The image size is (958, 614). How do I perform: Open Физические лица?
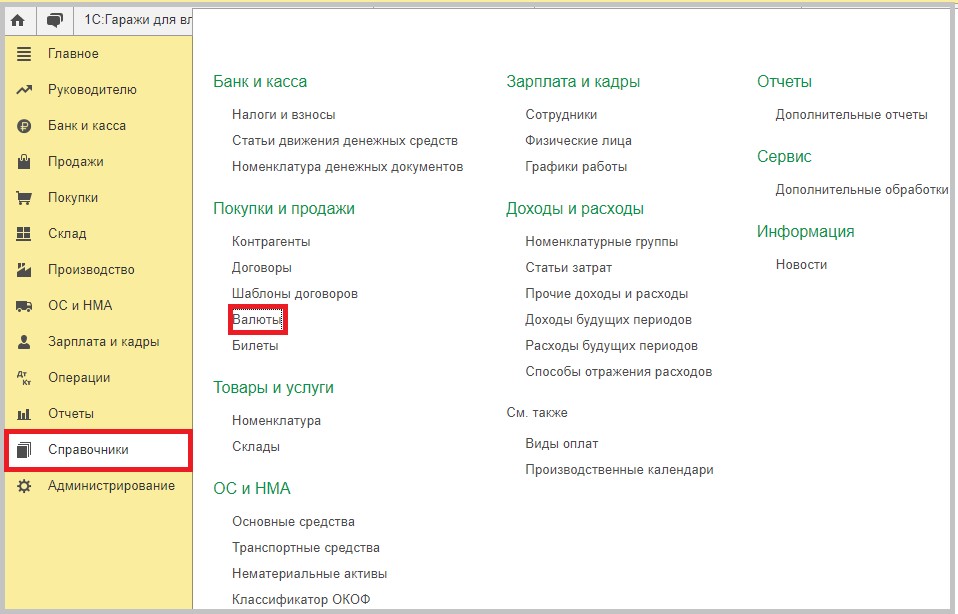[x=579, y=141]
